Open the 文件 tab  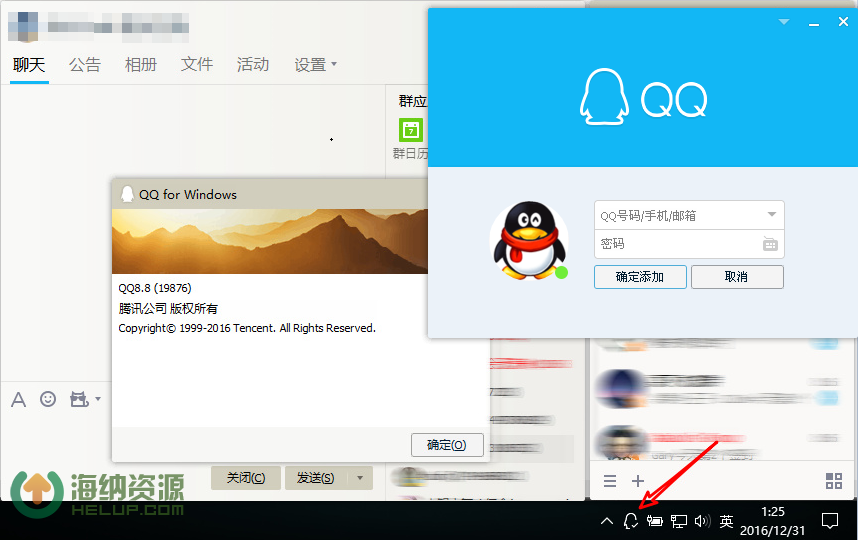pos(196,65)
